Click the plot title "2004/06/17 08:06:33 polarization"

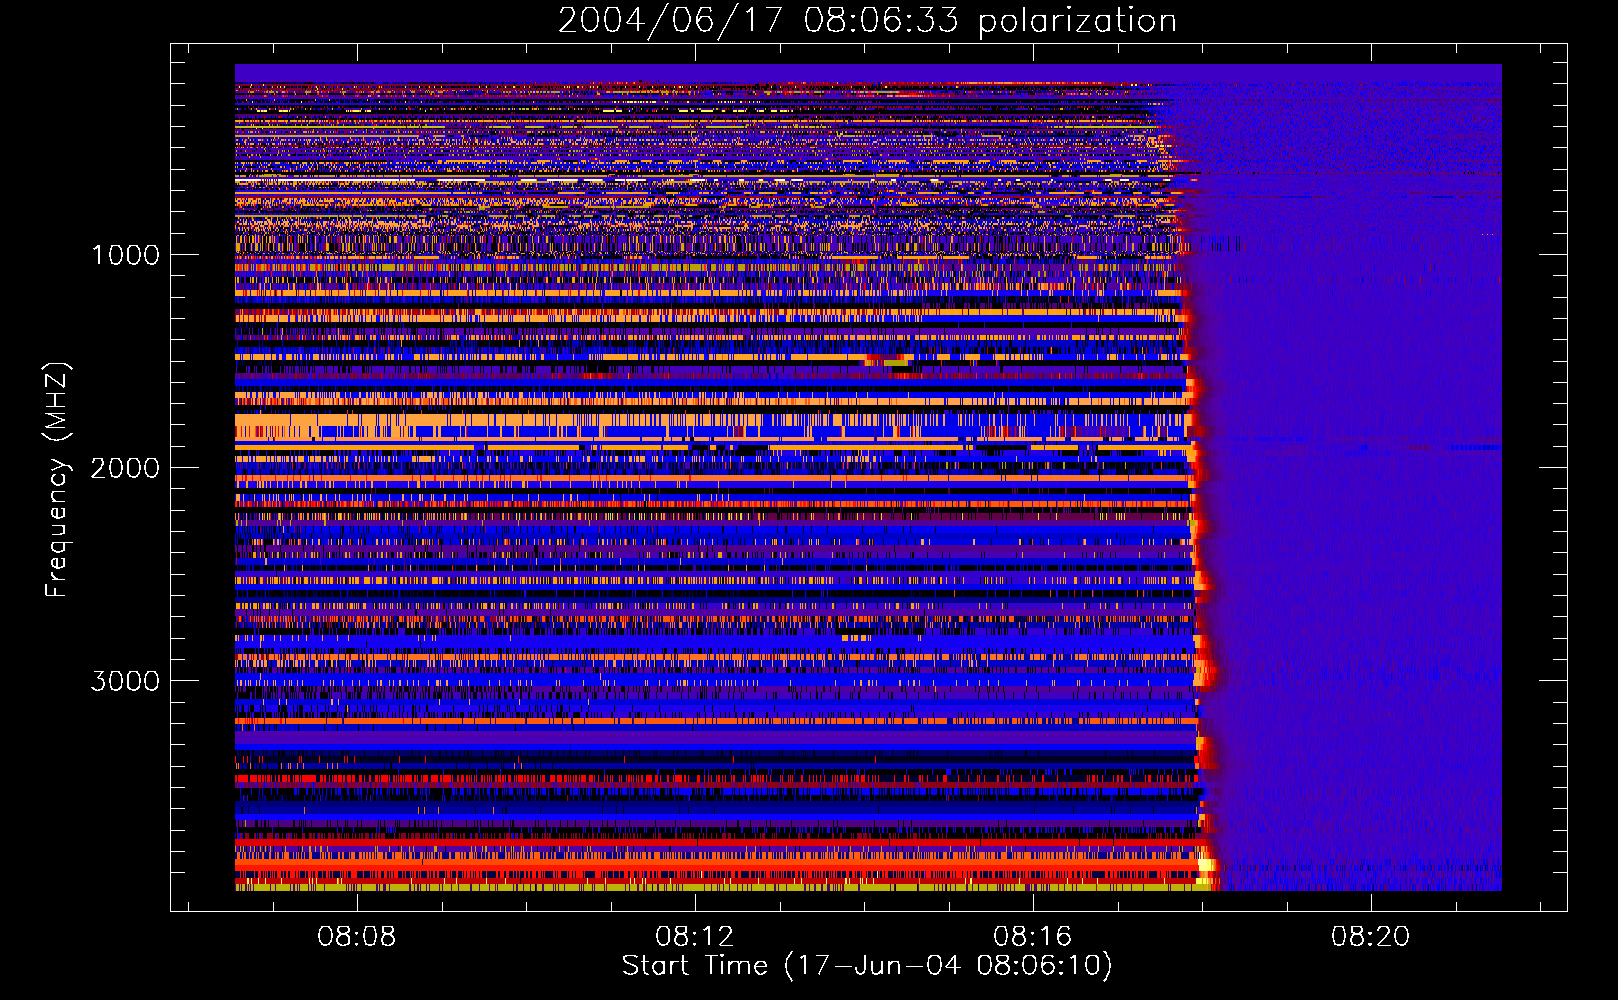coord(867,21)
